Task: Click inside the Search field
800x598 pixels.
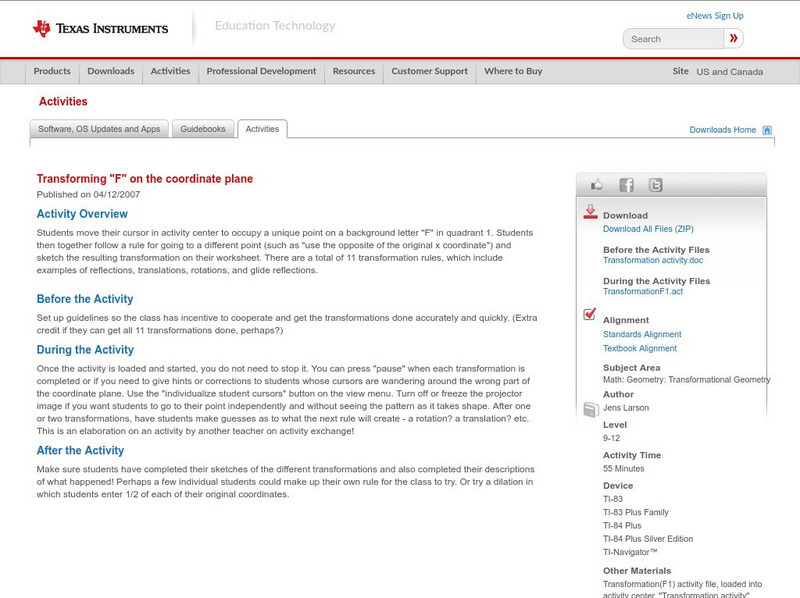Action: [x=673, y=39]
